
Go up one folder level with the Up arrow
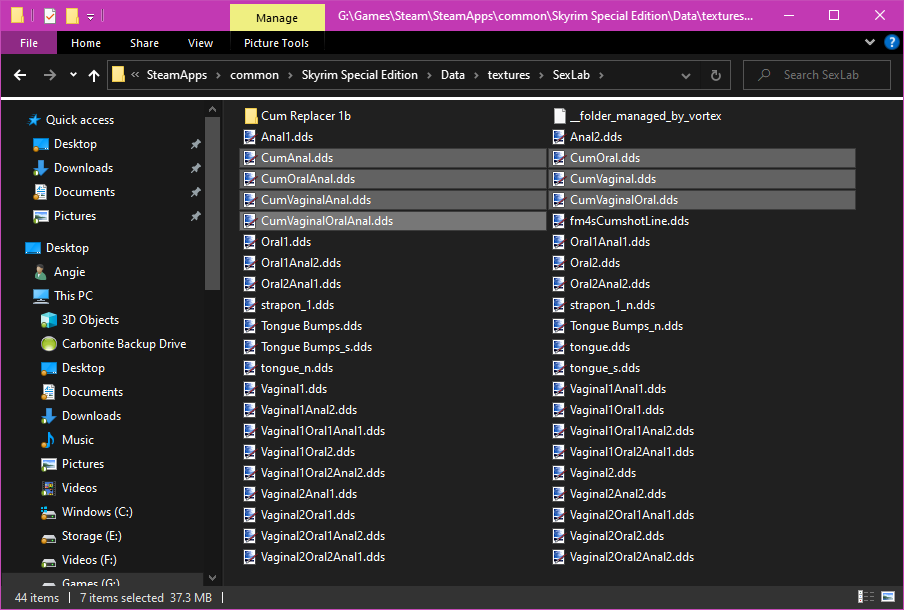click(x=94, y=75)
